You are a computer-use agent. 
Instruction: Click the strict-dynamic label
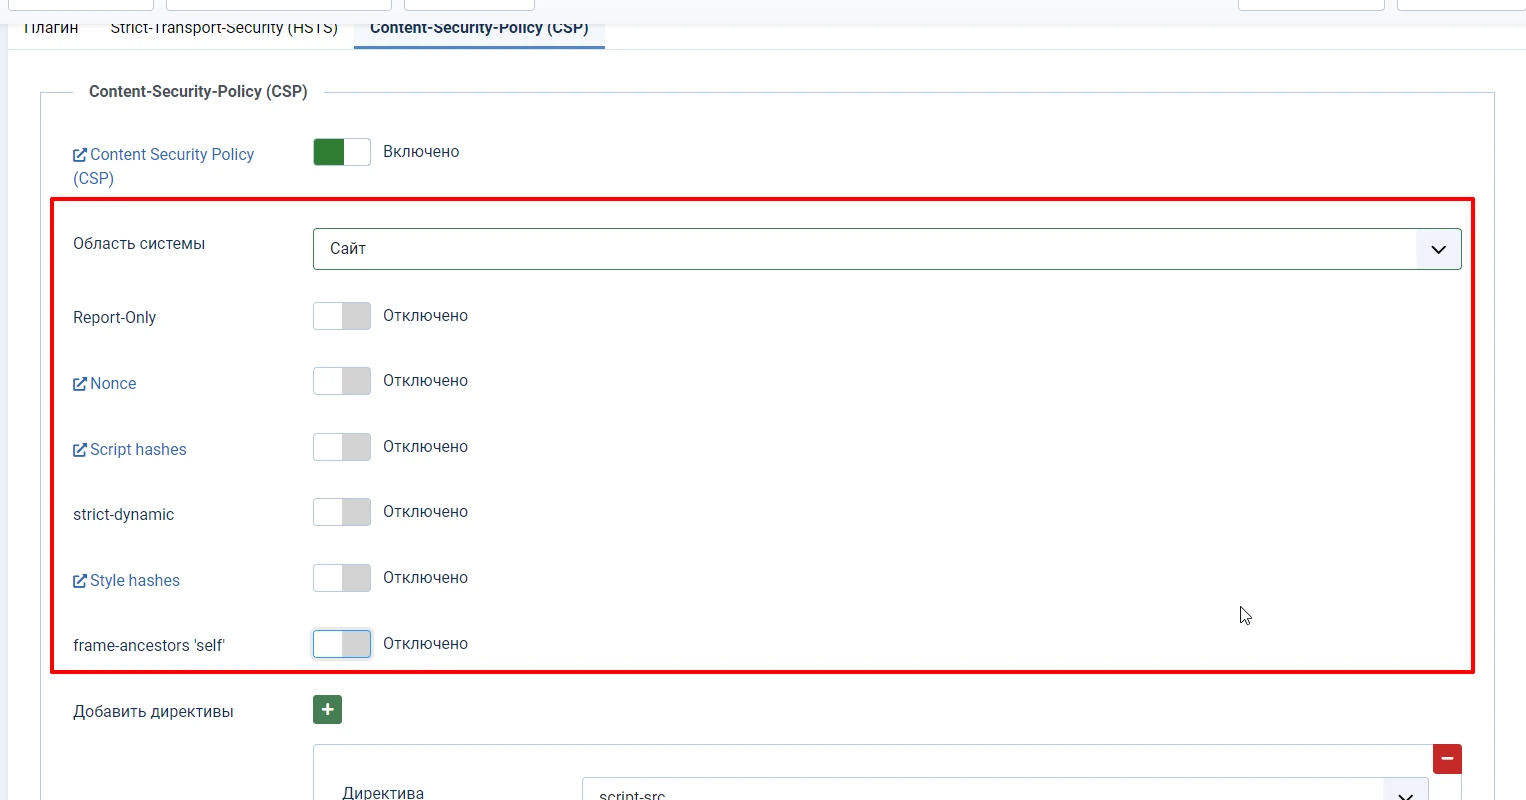pos(123,515)
